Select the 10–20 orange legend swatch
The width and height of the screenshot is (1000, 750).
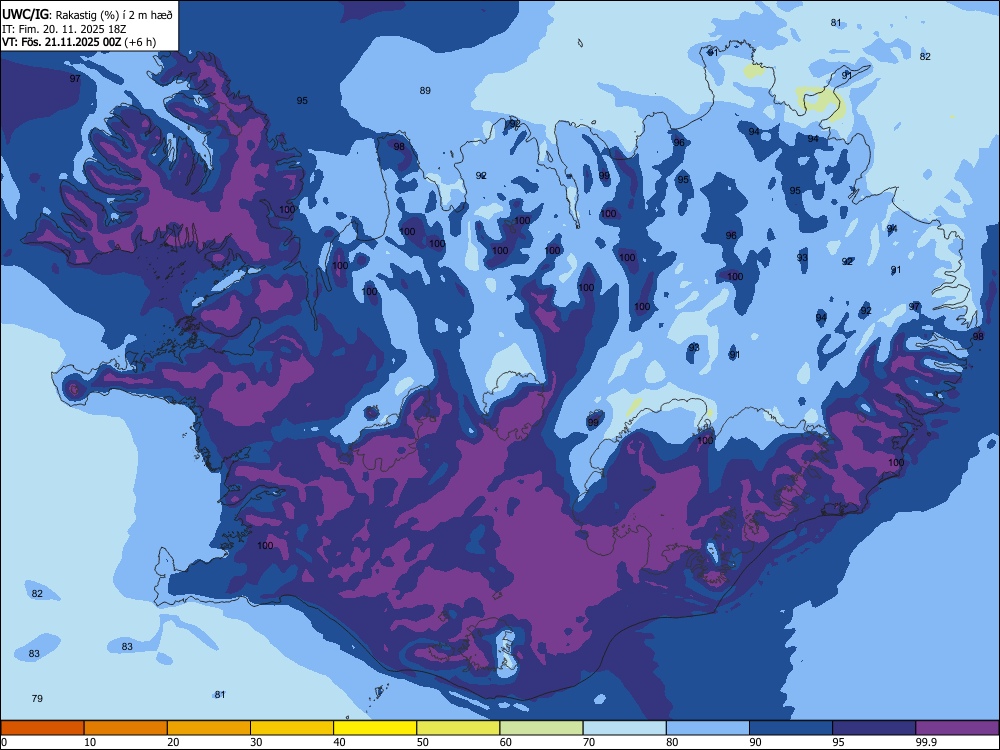(x=126, y=728)
